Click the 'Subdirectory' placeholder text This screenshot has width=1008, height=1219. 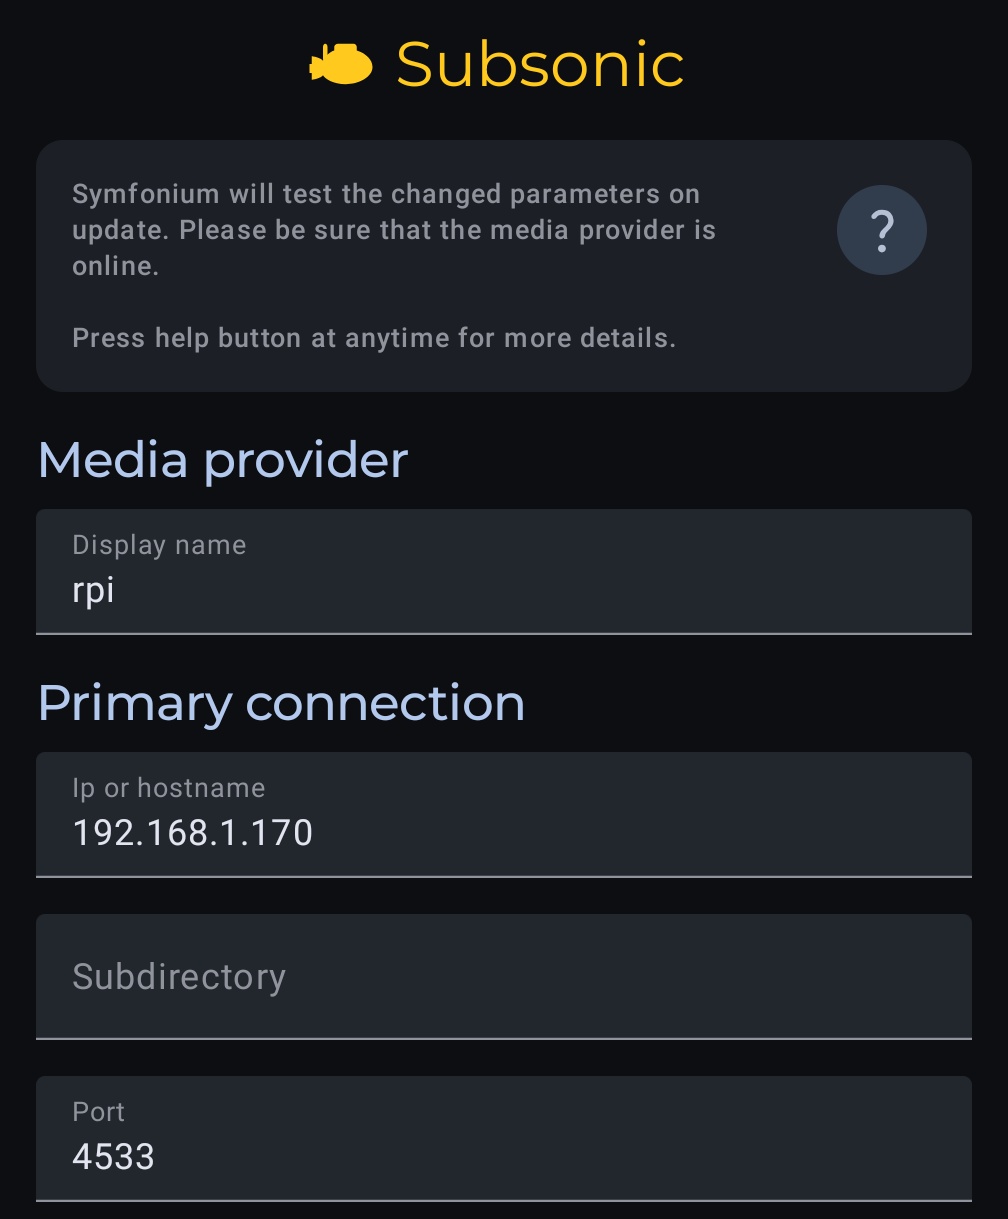(179, 976)
